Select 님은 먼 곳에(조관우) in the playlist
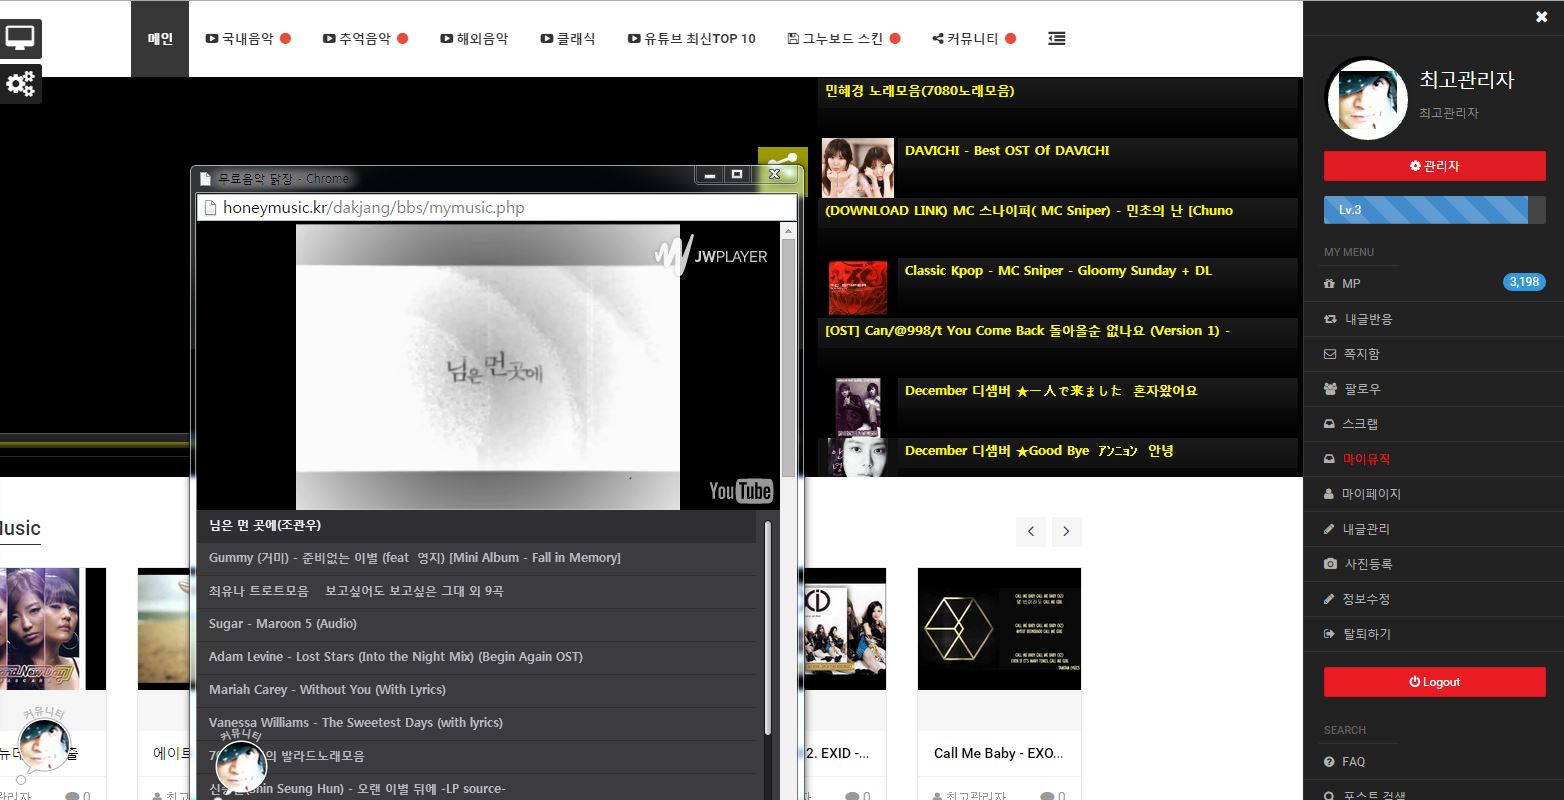1564x800 pixels. click(265, 525)
